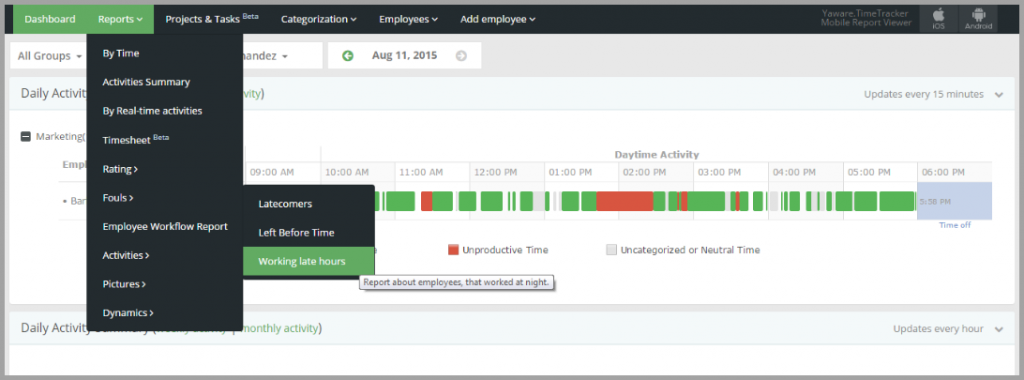Open the Add employee dropdown
The height and width of the screenshot is (380, 1024).
498,19
